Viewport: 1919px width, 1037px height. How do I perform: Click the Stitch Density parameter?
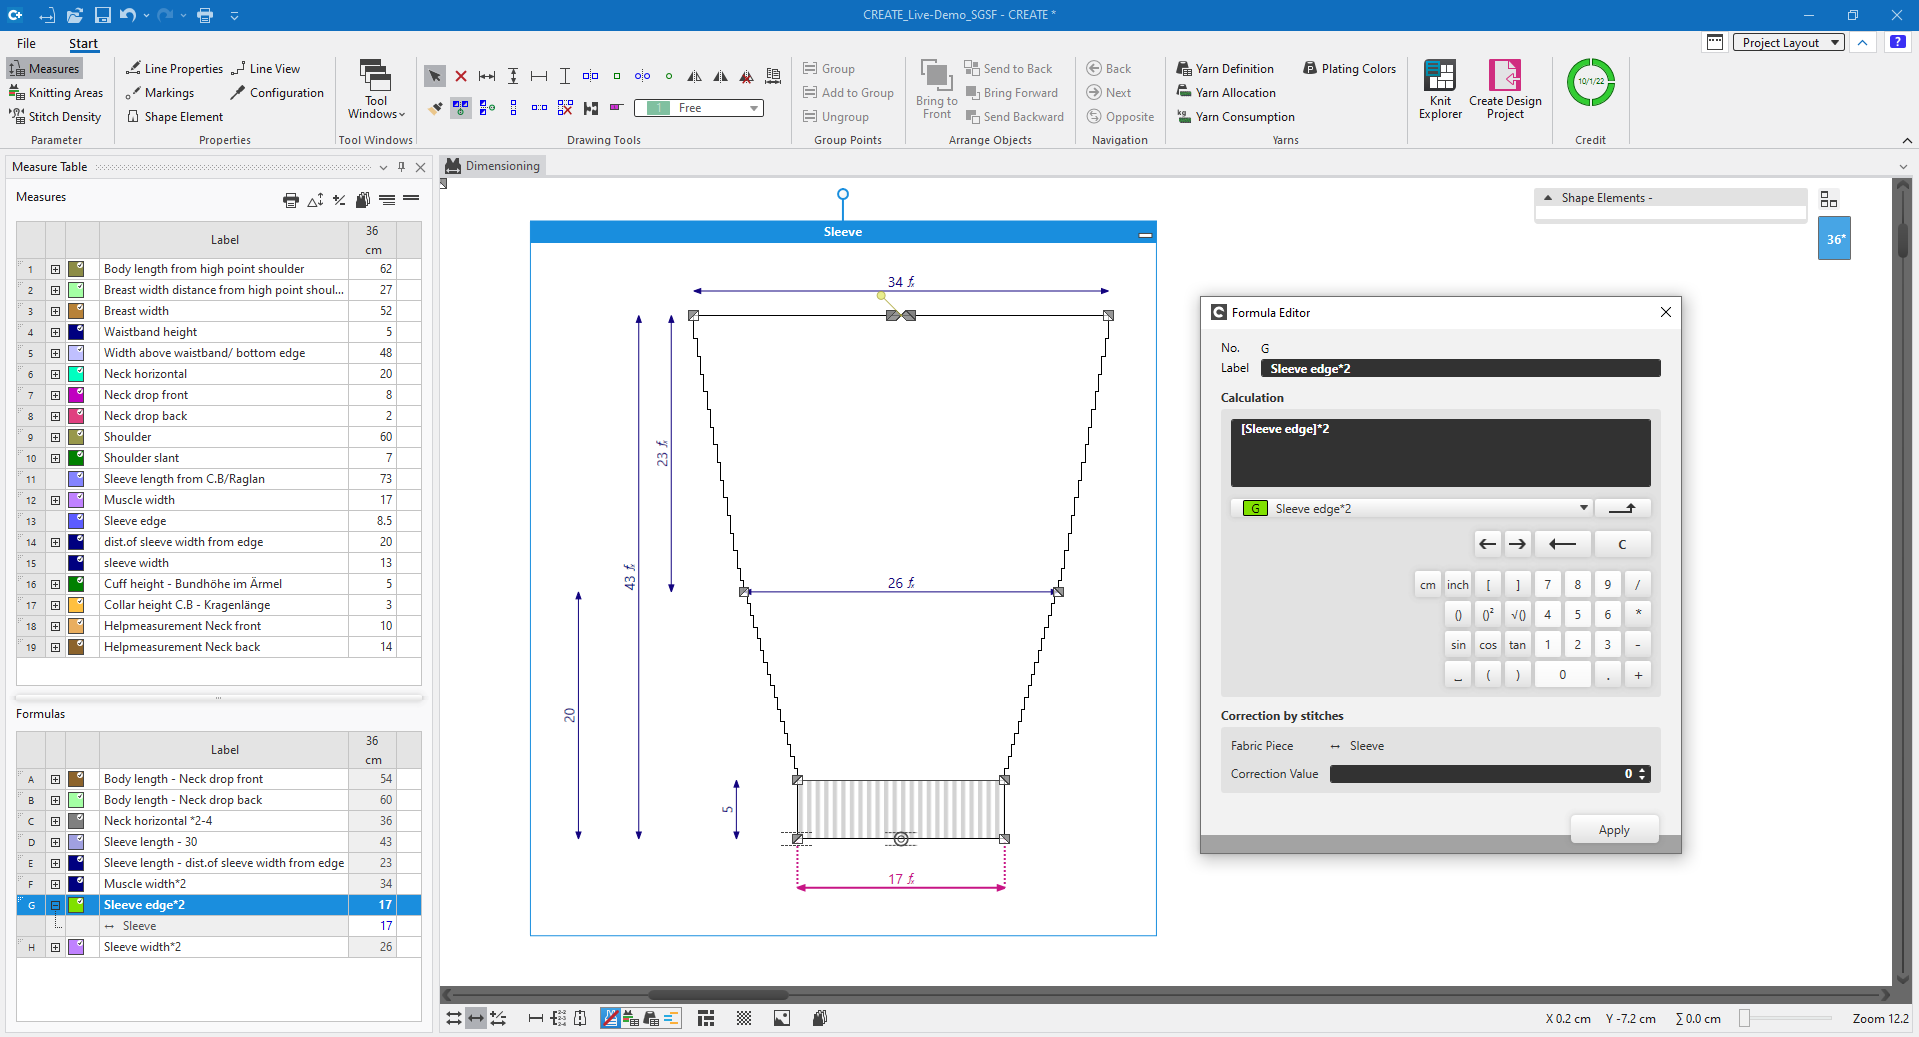click(x=56, y=117)
